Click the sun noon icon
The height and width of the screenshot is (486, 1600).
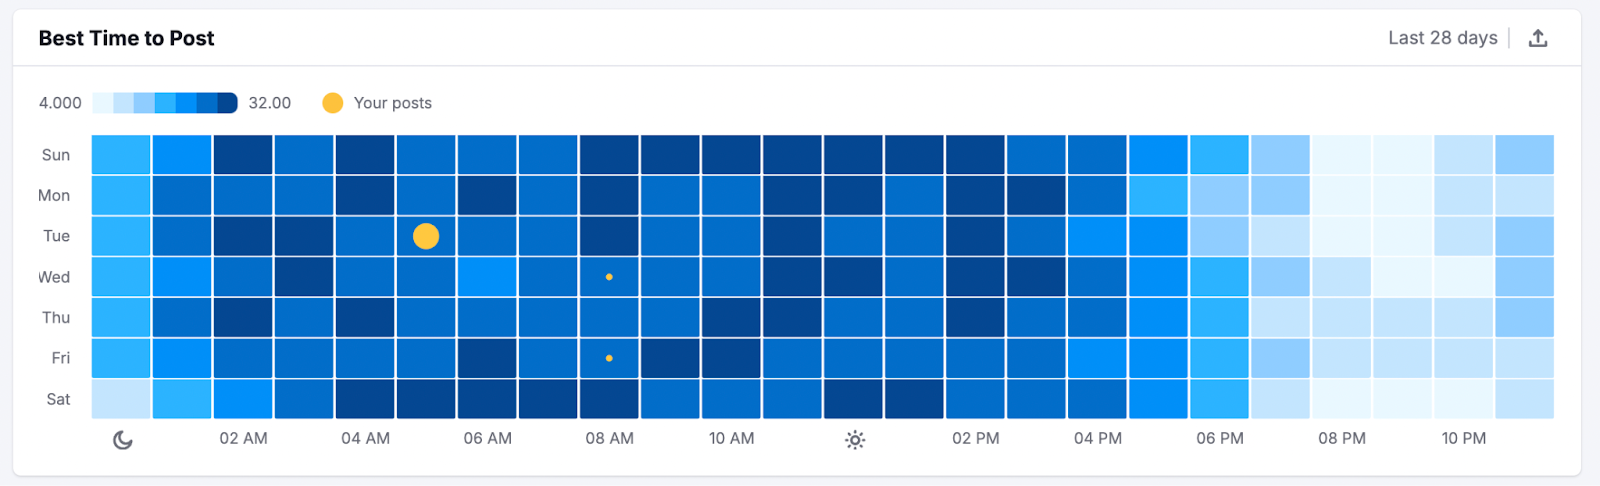(854, 439)
